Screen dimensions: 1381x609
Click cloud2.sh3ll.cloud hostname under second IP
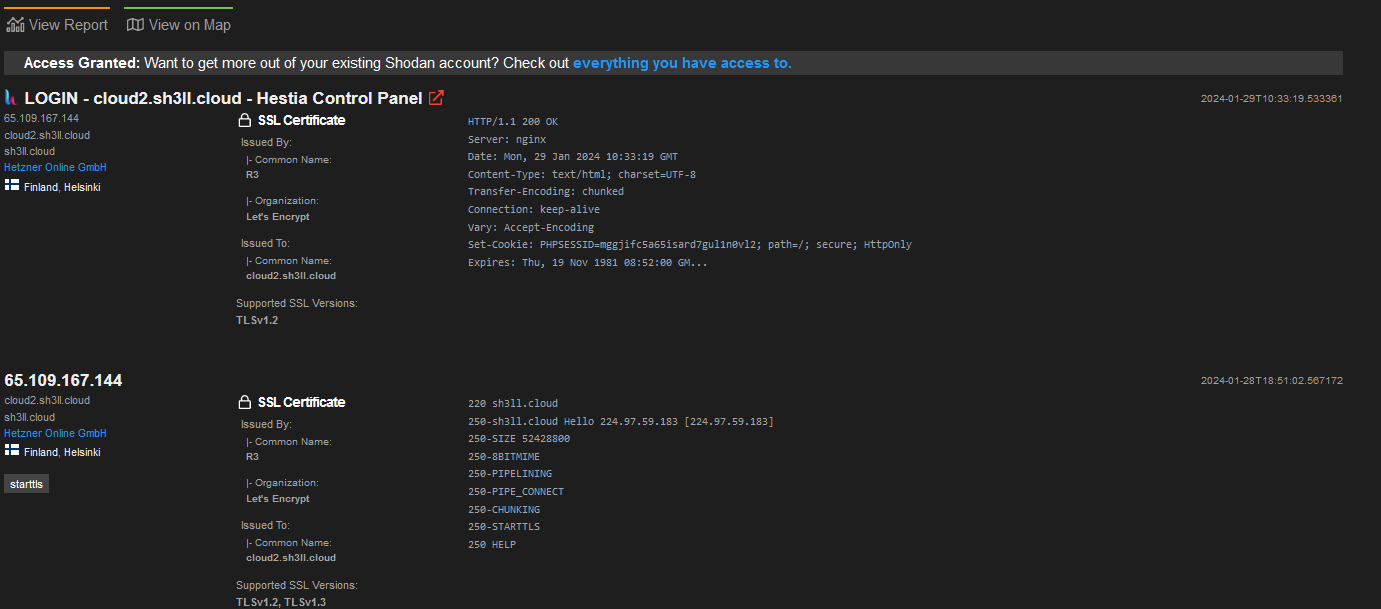47,400
